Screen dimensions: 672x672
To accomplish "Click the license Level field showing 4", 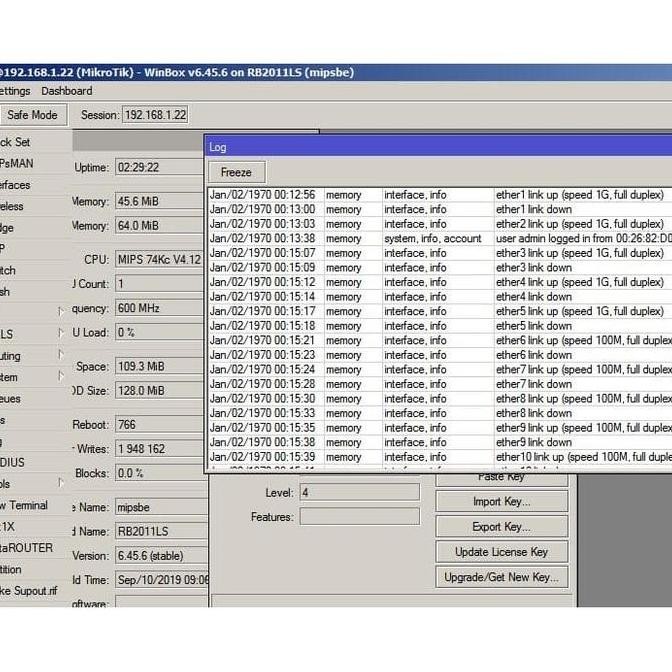I will pyautogui.click(x=360, y=492).
